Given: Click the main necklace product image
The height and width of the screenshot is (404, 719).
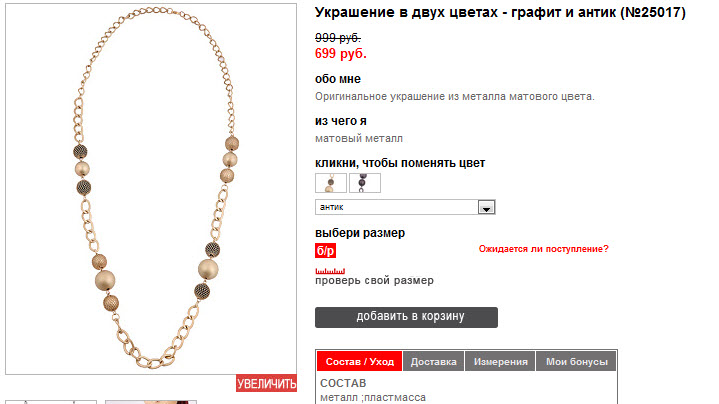Looking at the screenshot, I should coord(151,189).
